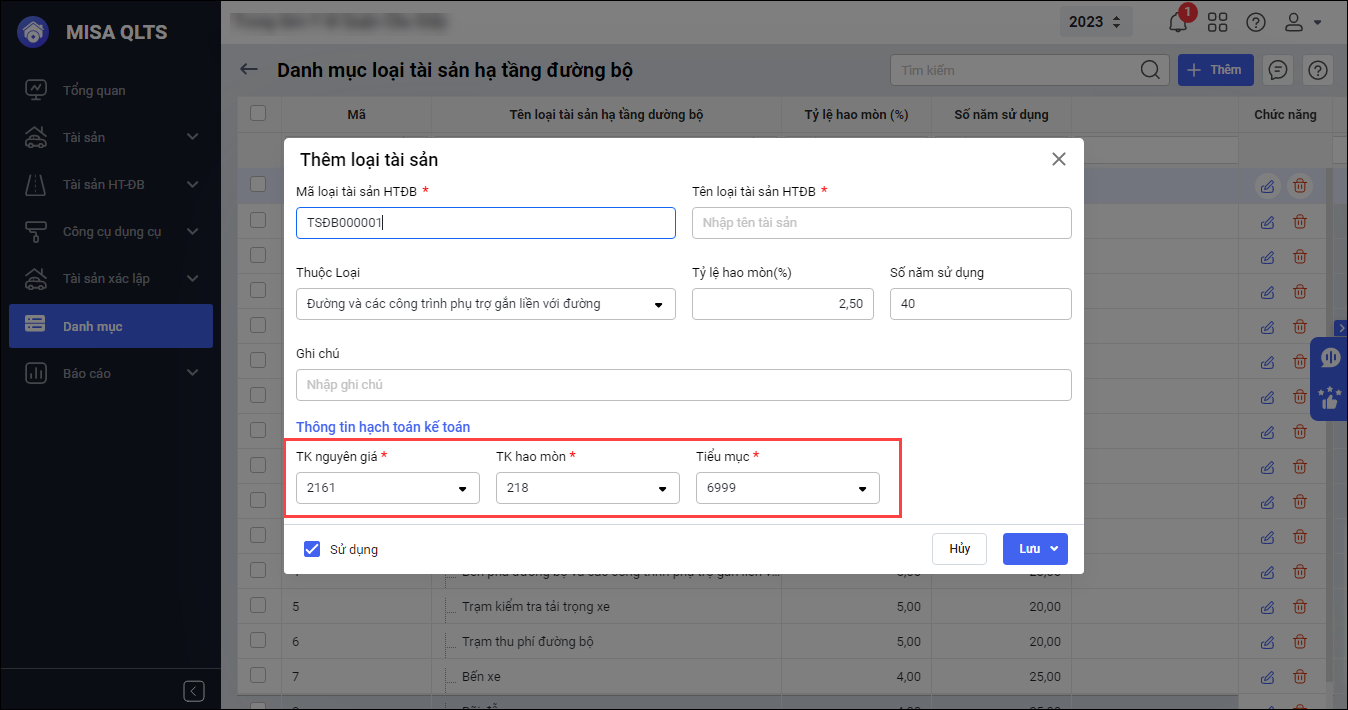This screenshot has height=710, width=1348.
Task: Tick the select-all checkbox in table header
Action: tap(258, 114)
